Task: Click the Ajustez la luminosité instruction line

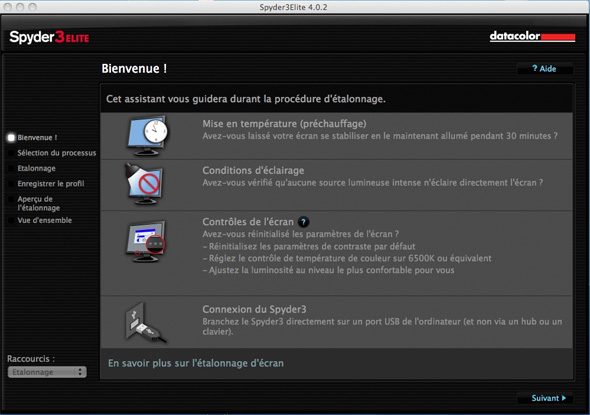Action: click(328, 270)
